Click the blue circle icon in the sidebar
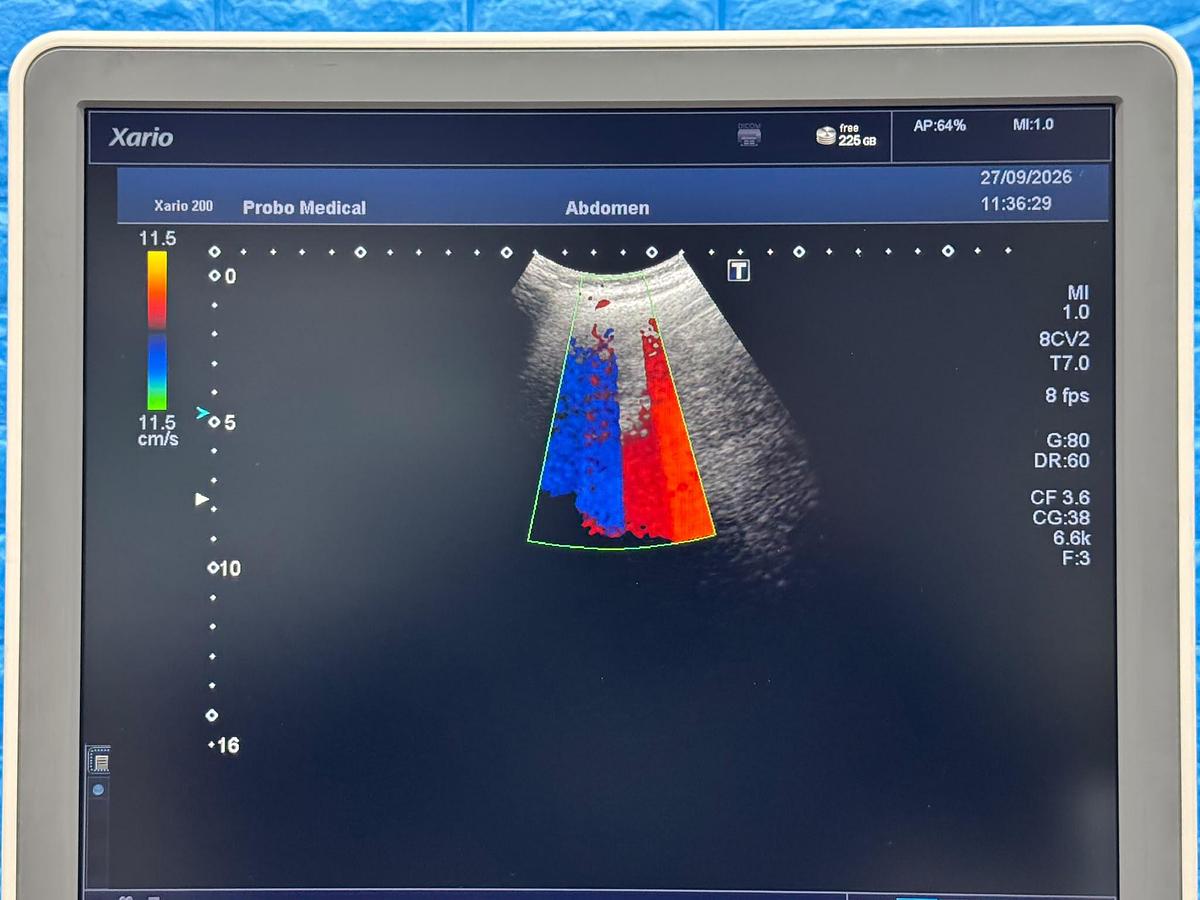 pyautogui.click(x=98, y=790)
